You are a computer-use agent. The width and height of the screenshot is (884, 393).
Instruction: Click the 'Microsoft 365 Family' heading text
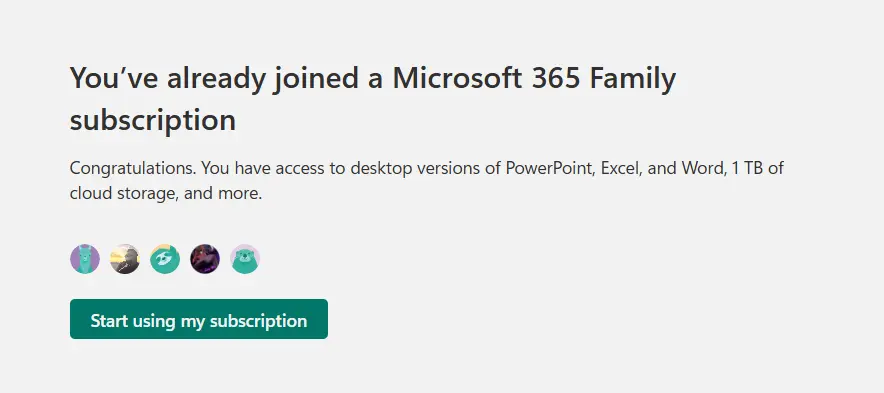[534, 78]
